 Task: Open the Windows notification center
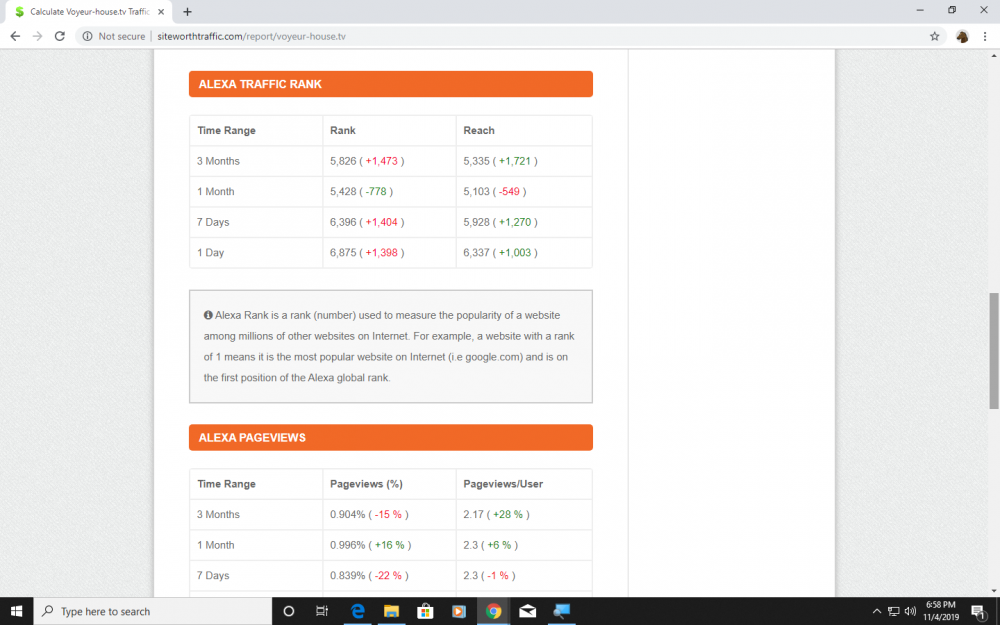pos(978,611)
